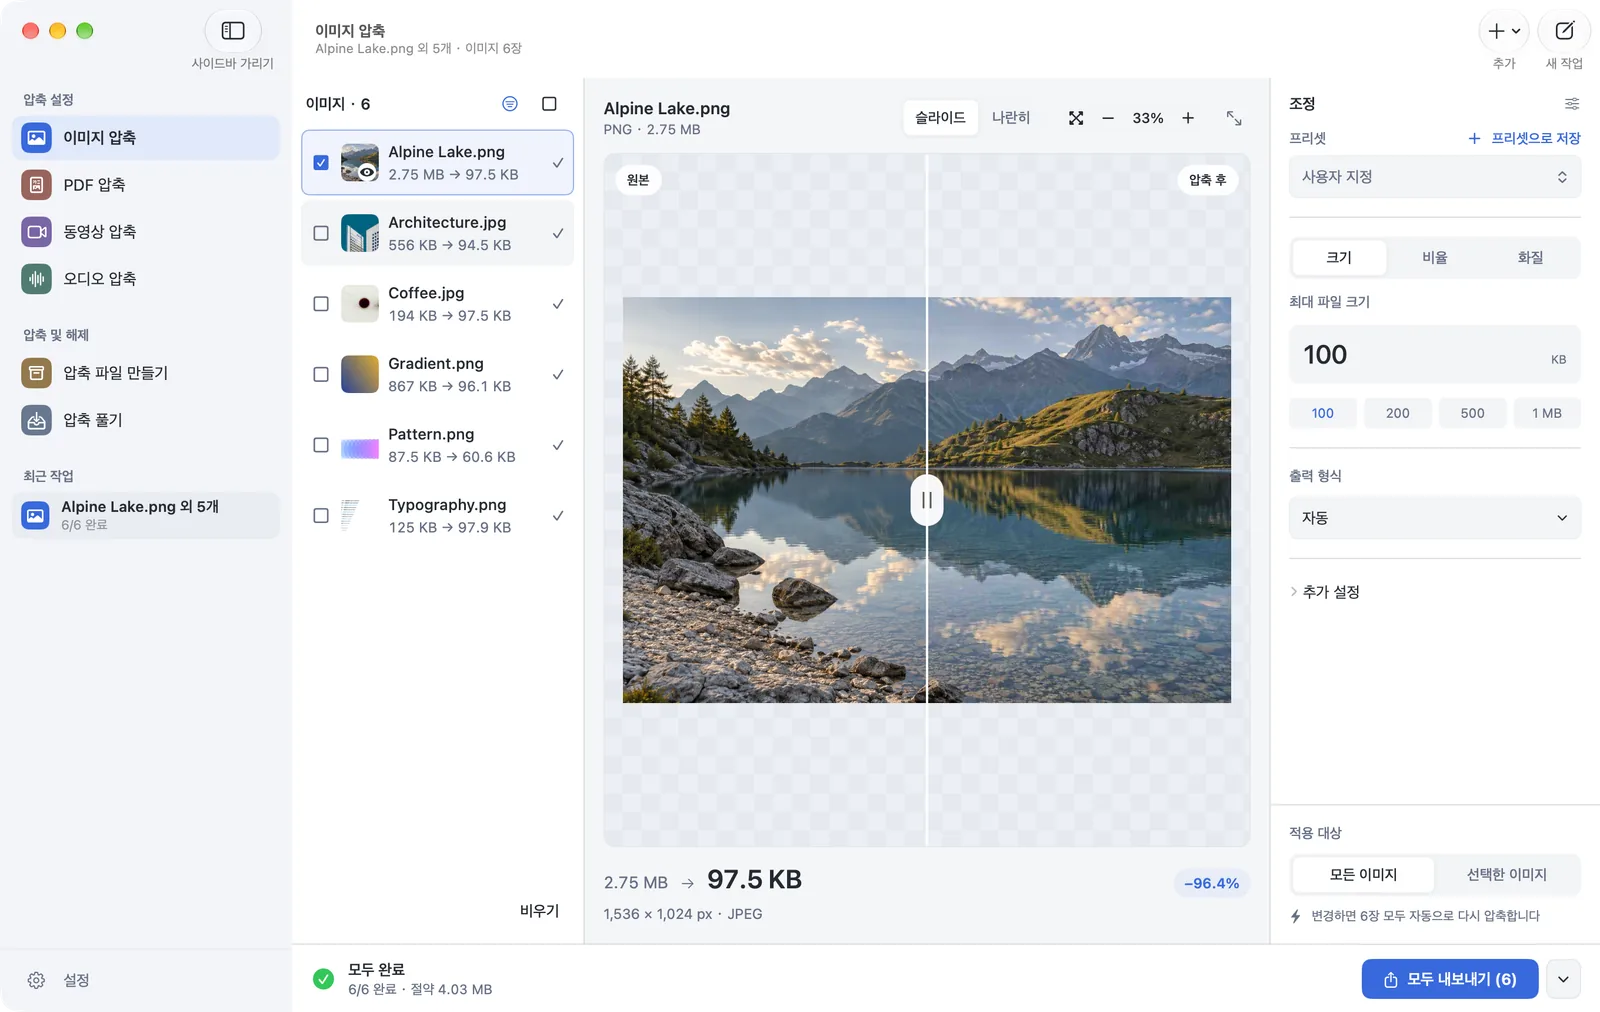Expand the preview to full size with the arrows icon
This screenshot has width=1600, height=1012.
[x=1234, y=118]
